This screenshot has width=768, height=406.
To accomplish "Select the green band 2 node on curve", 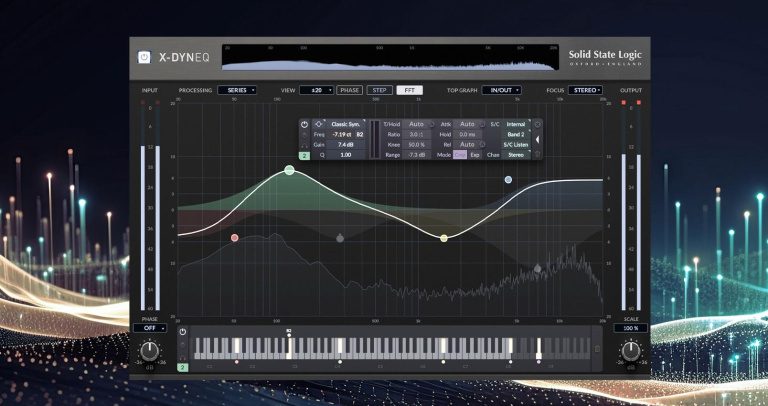I will tap(289, 170).
